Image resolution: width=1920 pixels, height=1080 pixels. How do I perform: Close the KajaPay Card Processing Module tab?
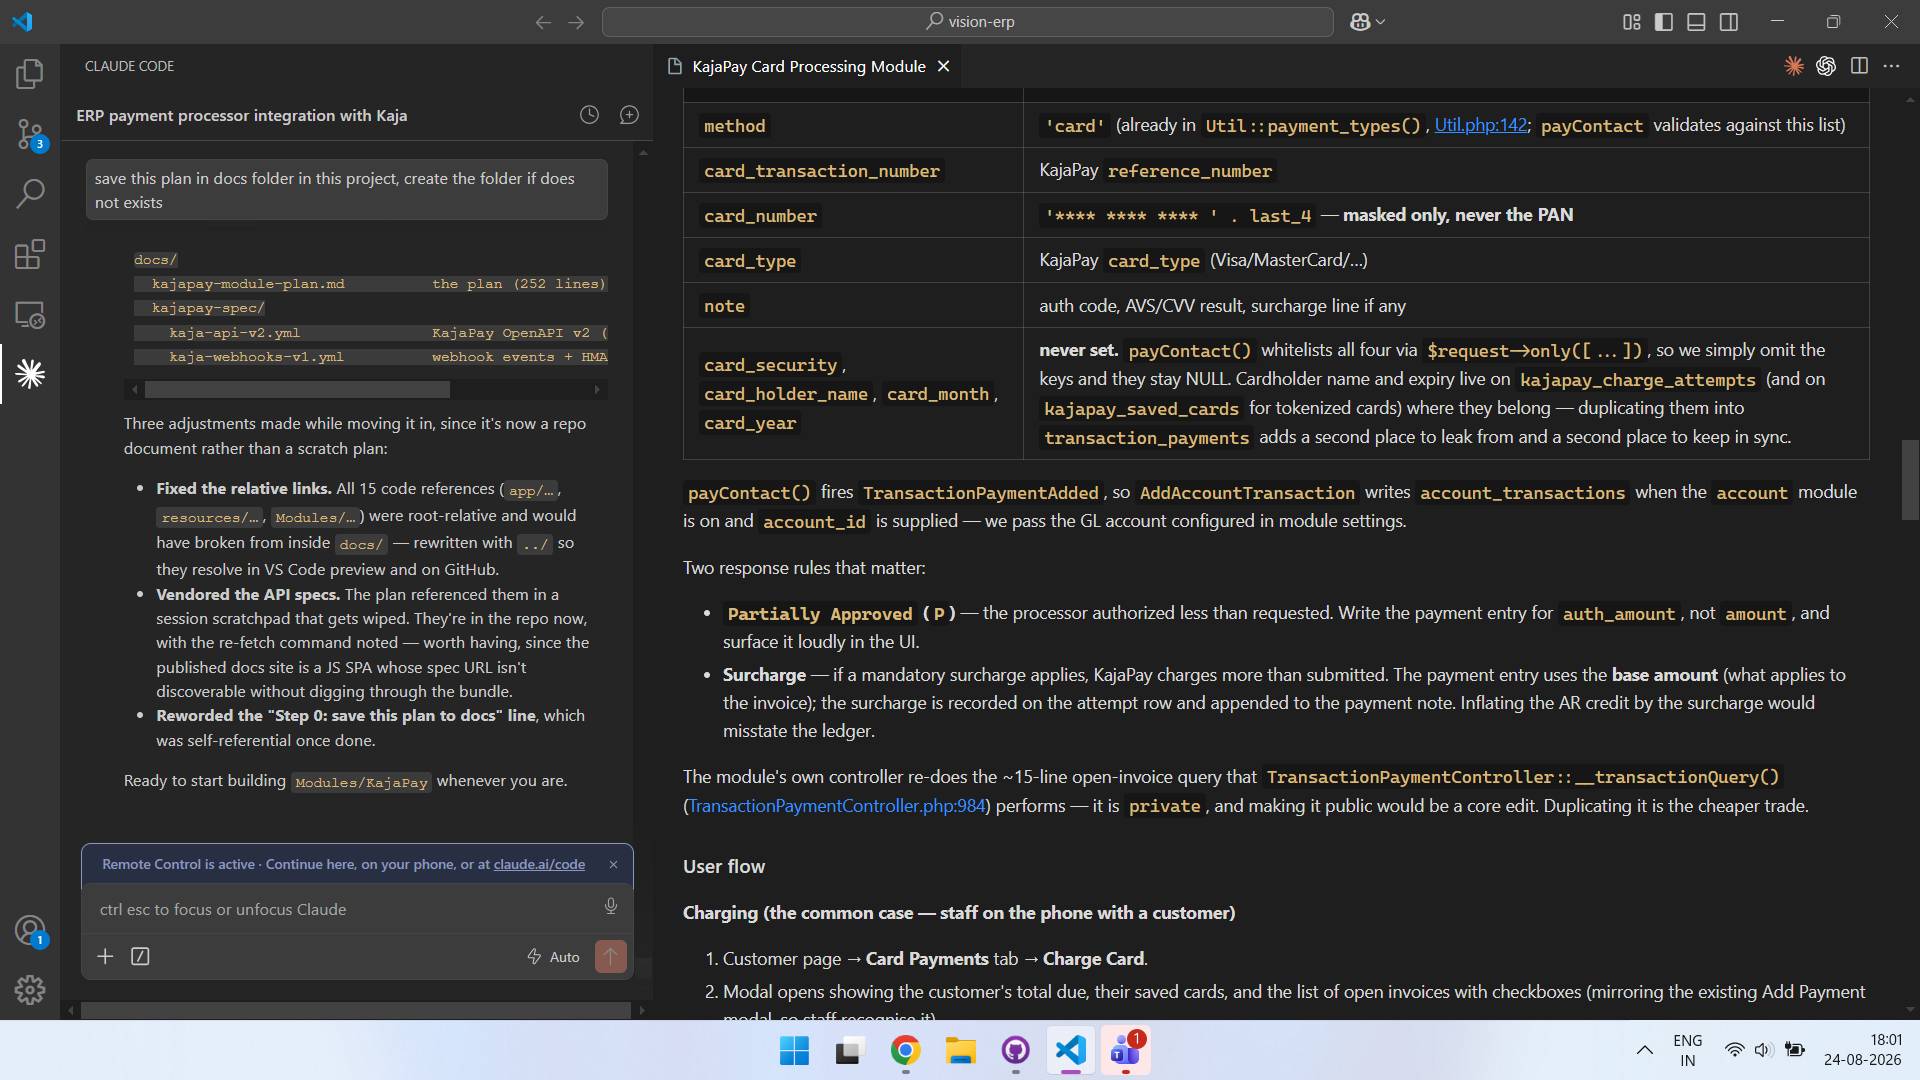(x=943, y=66)
